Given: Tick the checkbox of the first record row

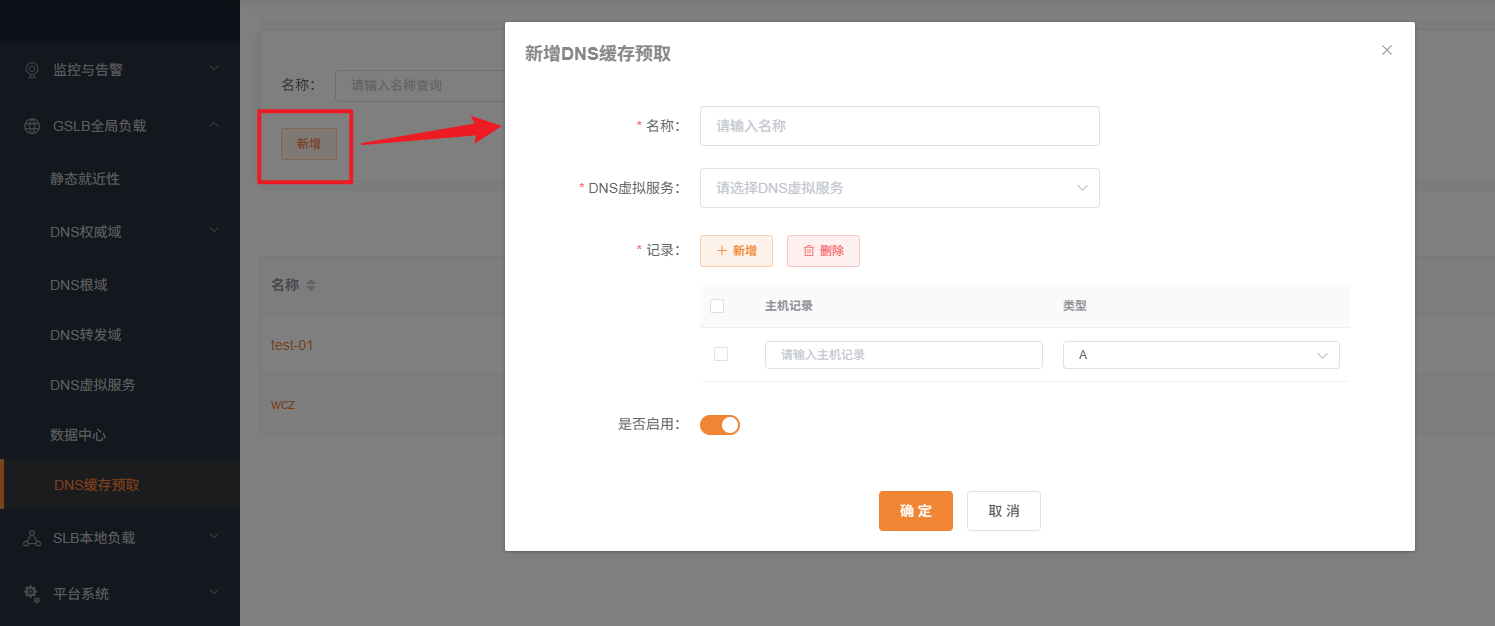Looking at the screenshot, I should tap(721, 354).
